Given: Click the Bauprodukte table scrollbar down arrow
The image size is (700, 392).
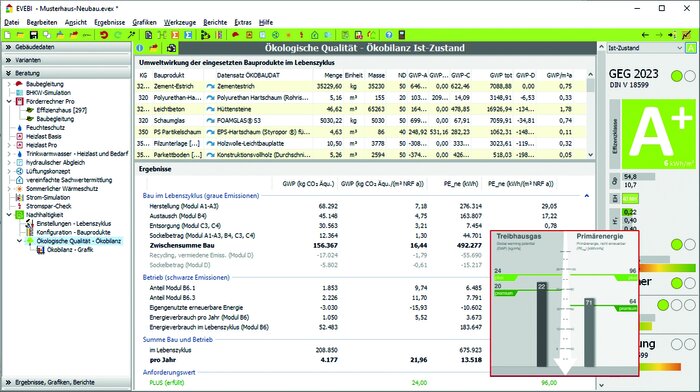Looking at the screenshot, I should pyautogui.click(x=591, y=154).
